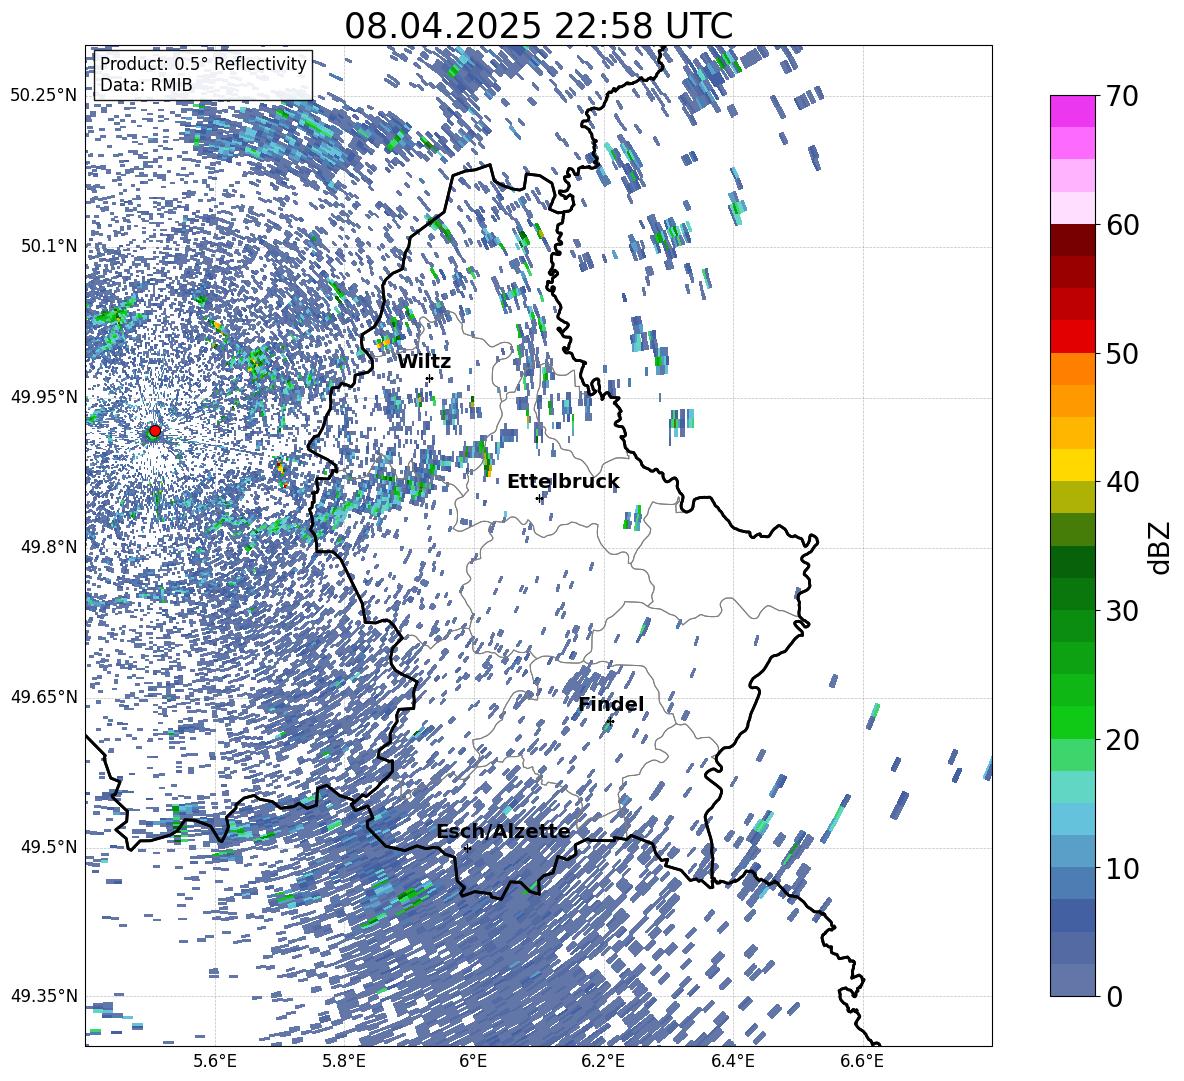Click the colorbar value 60

pos(1123,225)
